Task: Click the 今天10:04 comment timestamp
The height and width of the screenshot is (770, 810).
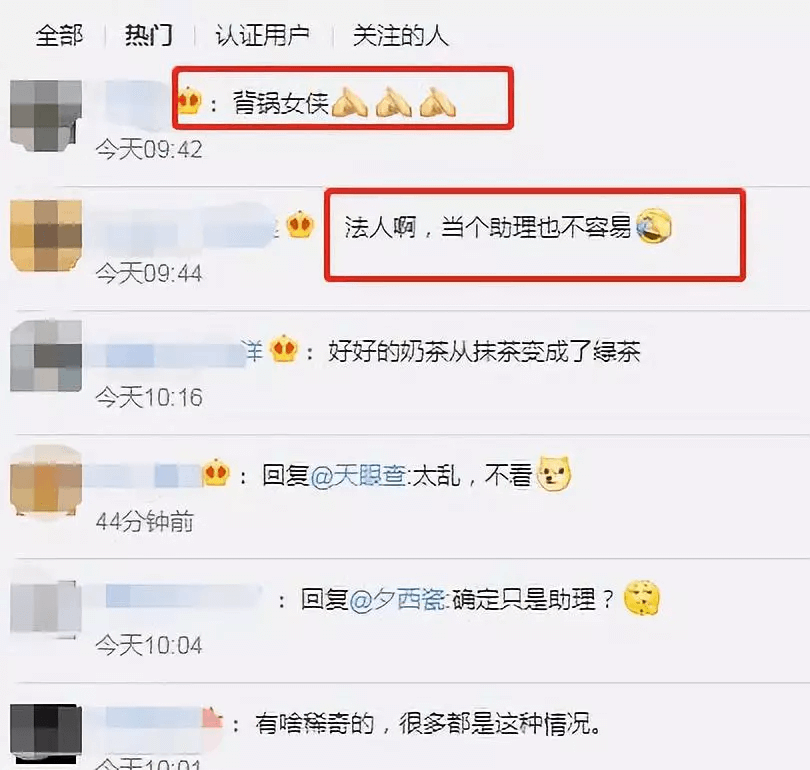Action: click(149, 646)
